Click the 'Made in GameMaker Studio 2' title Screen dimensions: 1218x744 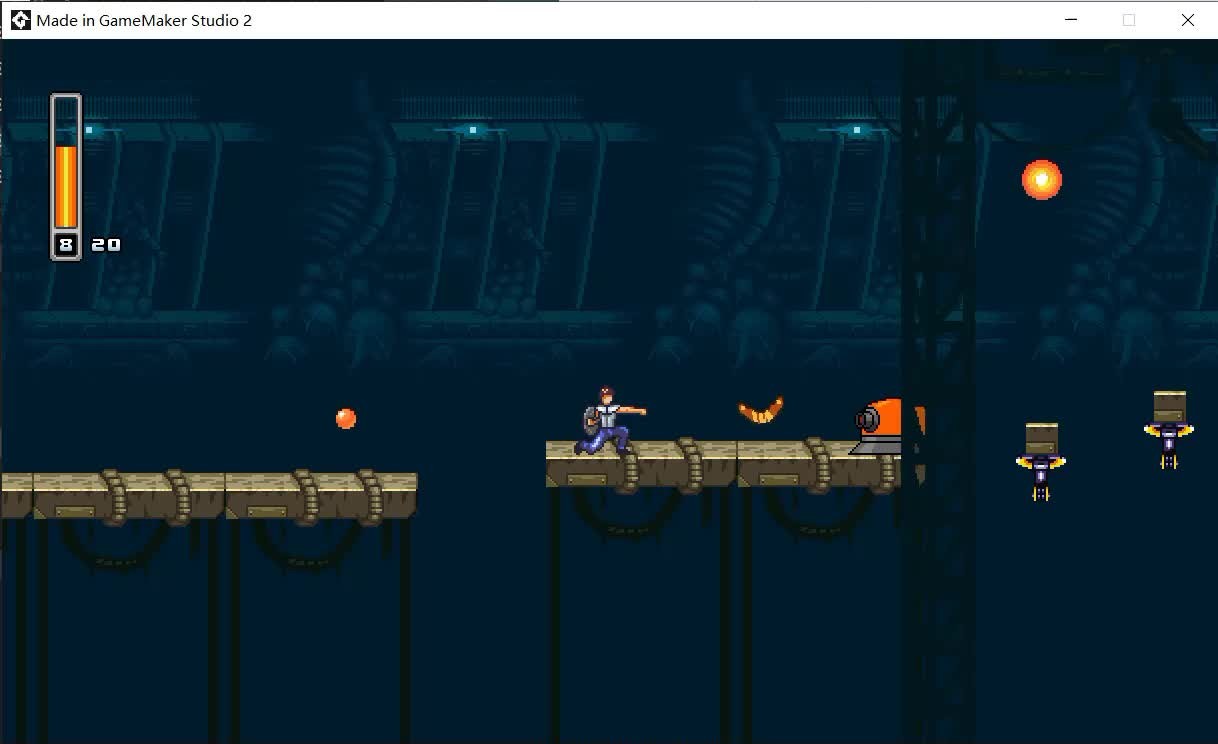(x=144, y=20)
